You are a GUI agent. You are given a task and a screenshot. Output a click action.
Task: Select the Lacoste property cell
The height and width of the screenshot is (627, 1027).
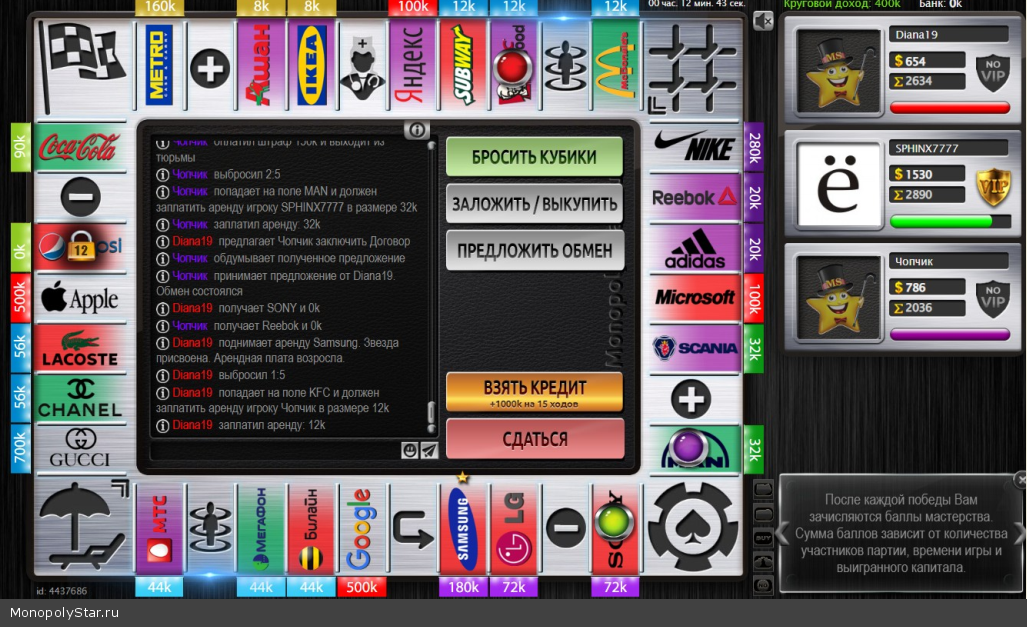(x=81, y=348)
